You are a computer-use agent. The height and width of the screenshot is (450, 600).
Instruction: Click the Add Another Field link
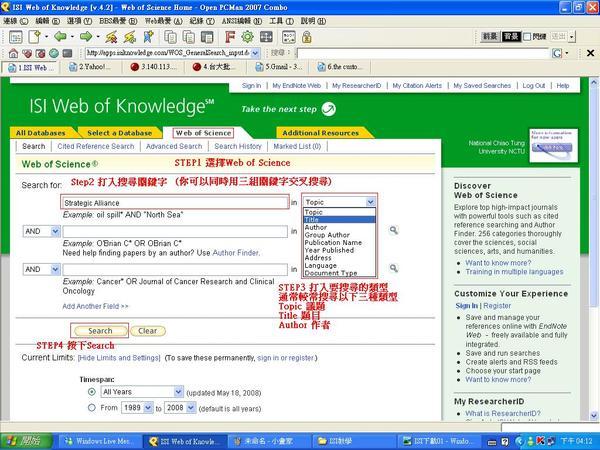(x=95, y=306)
